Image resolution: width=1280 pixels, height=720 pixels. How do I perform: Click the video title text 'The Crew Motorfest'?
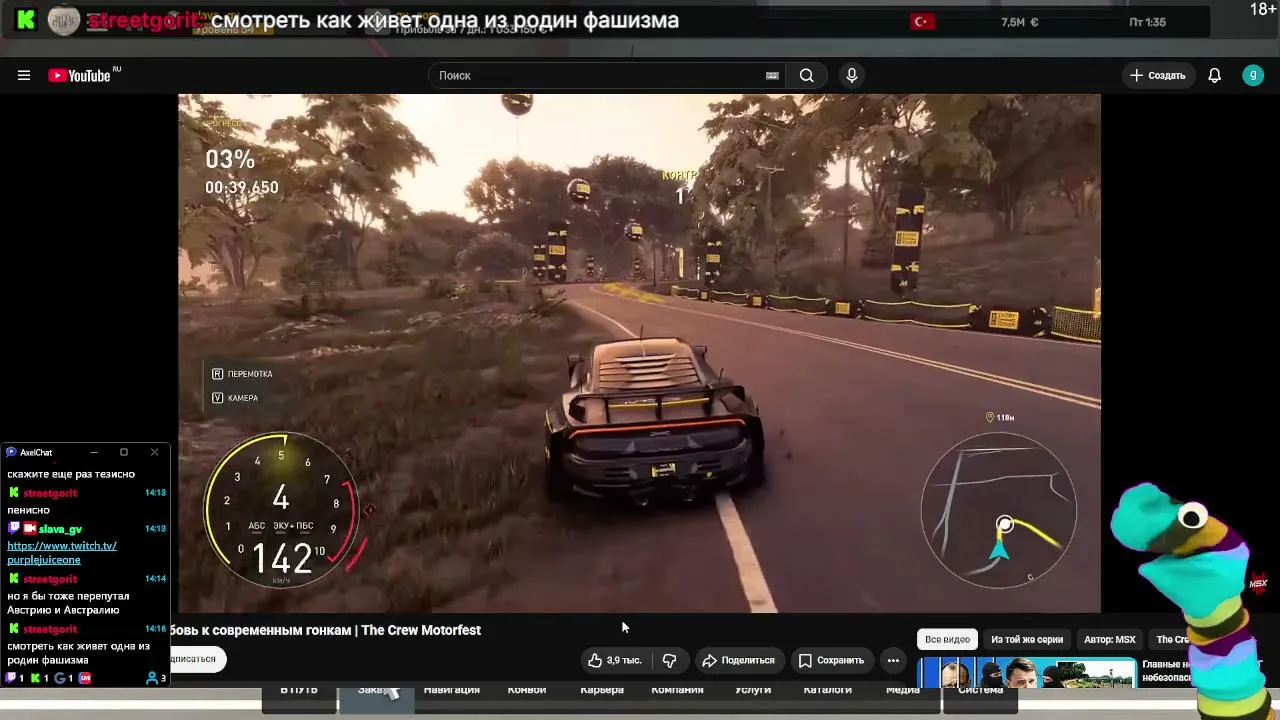point(421,630)
